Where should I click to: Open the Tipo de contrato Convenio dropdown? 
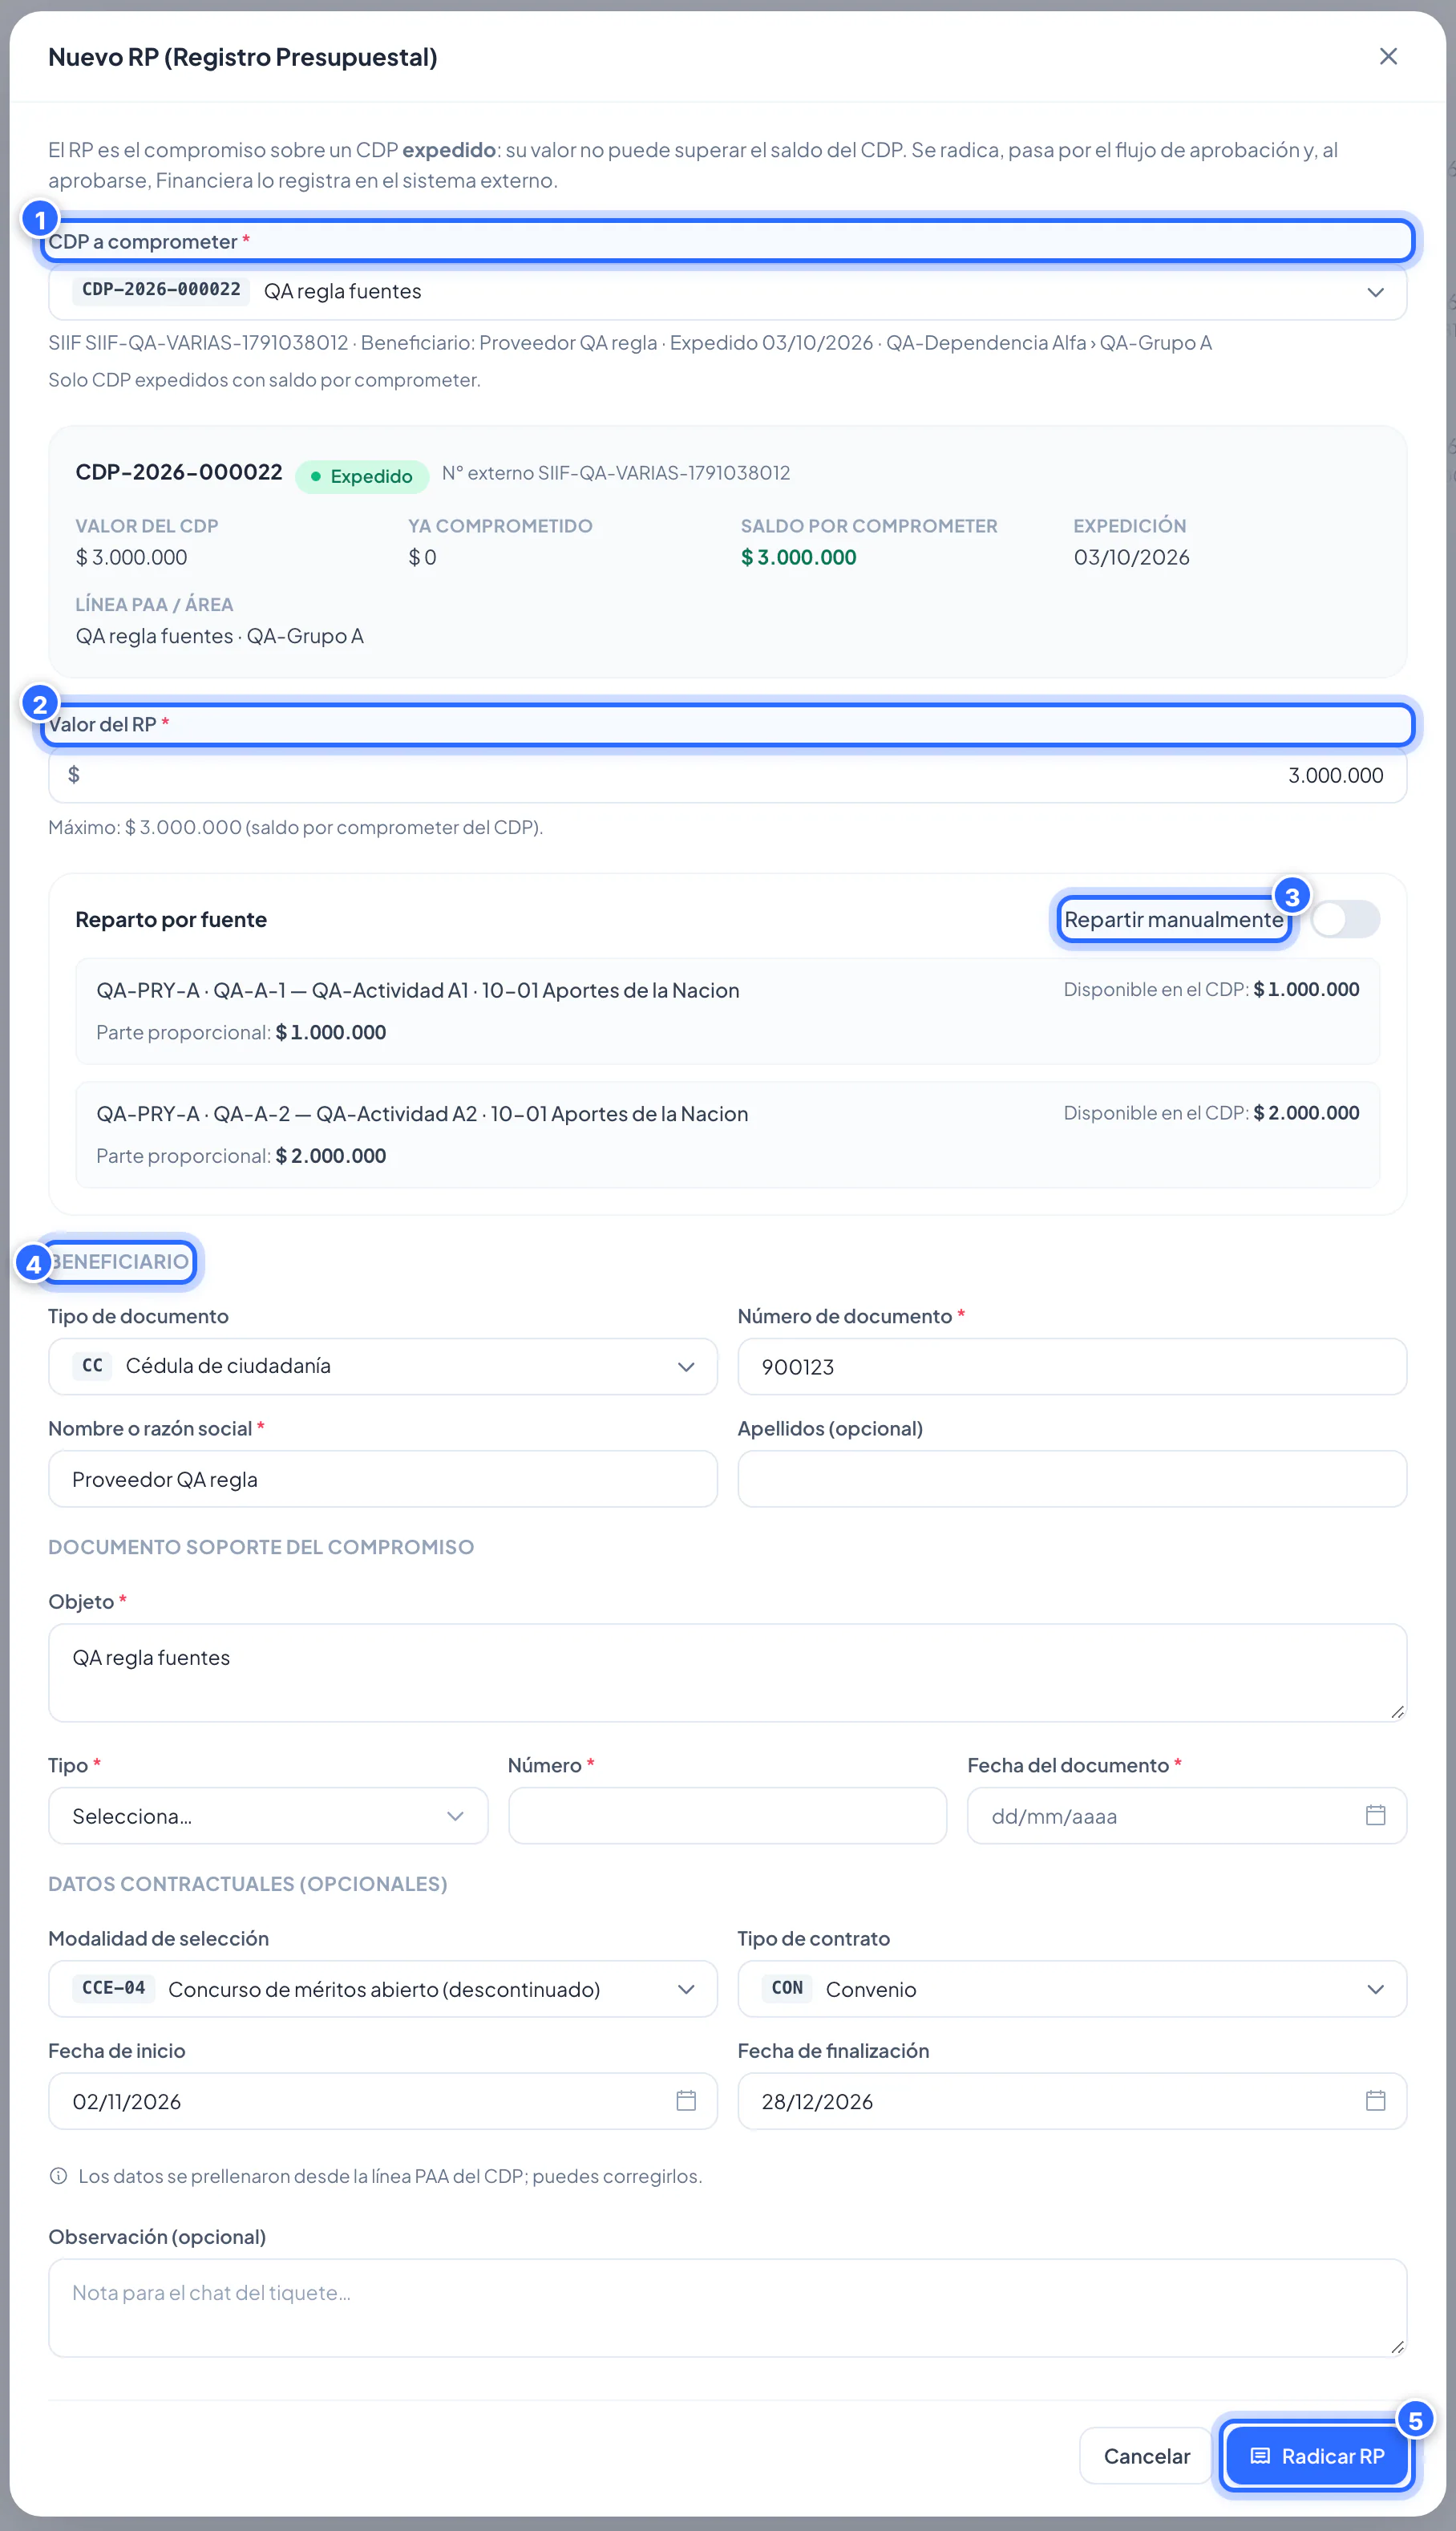(x=1072, y=1988)
